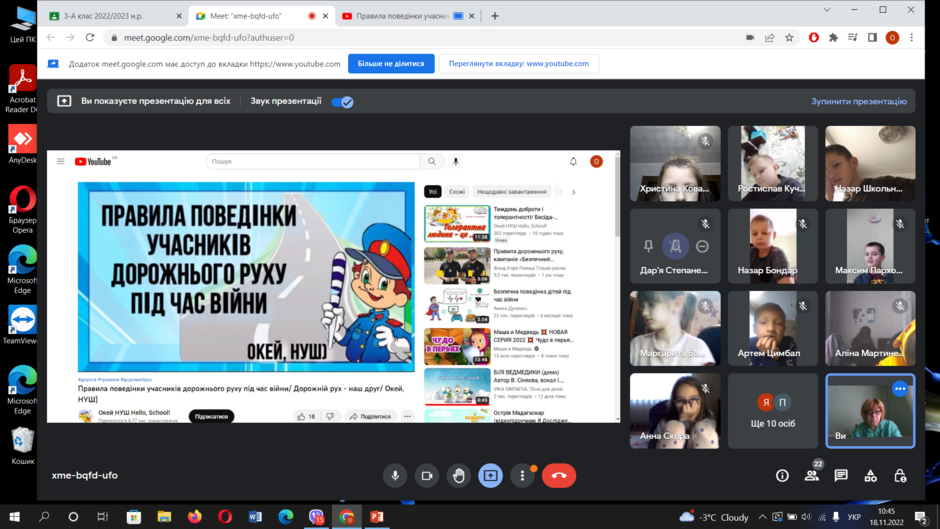Open Windows Start menu
Screen dimensions: 940x529
click(x=14, y=516)
